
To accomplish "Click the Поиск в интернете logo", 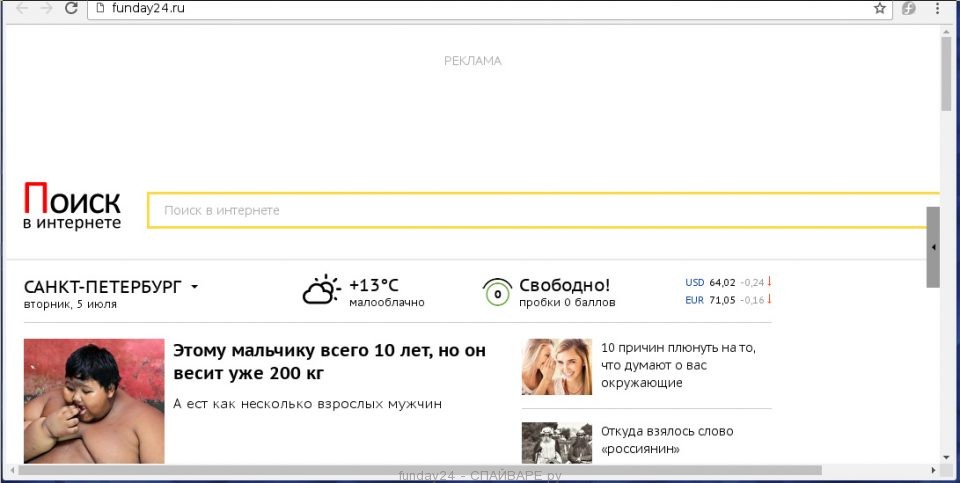I will click(x=72, y=206).
